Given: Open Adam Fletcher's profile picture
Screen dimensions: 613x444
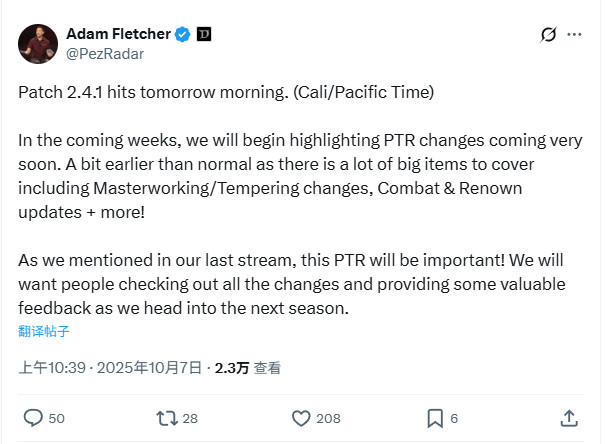Looking at the screenshot, I should click(40, 44).
